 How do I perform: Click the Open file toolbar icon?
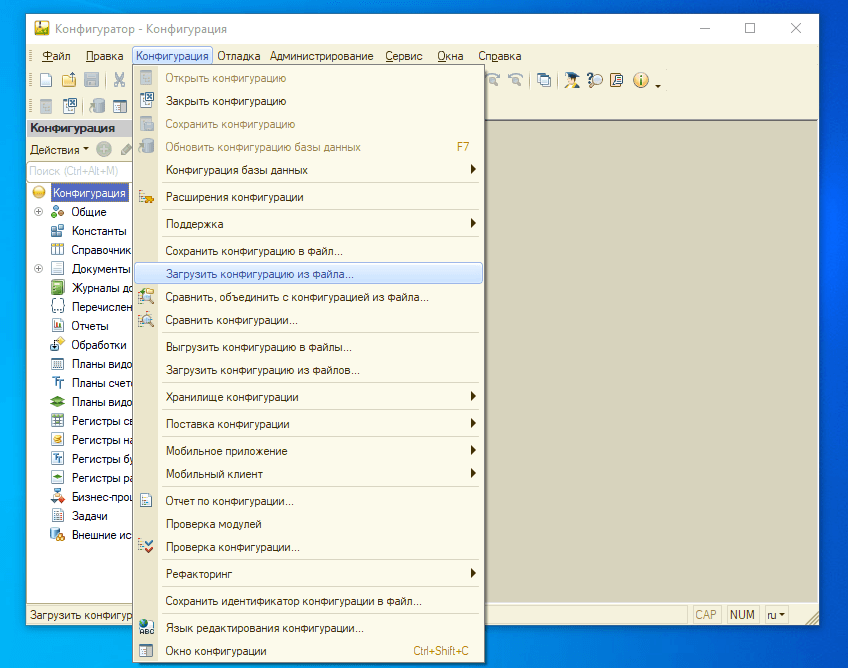69,81
